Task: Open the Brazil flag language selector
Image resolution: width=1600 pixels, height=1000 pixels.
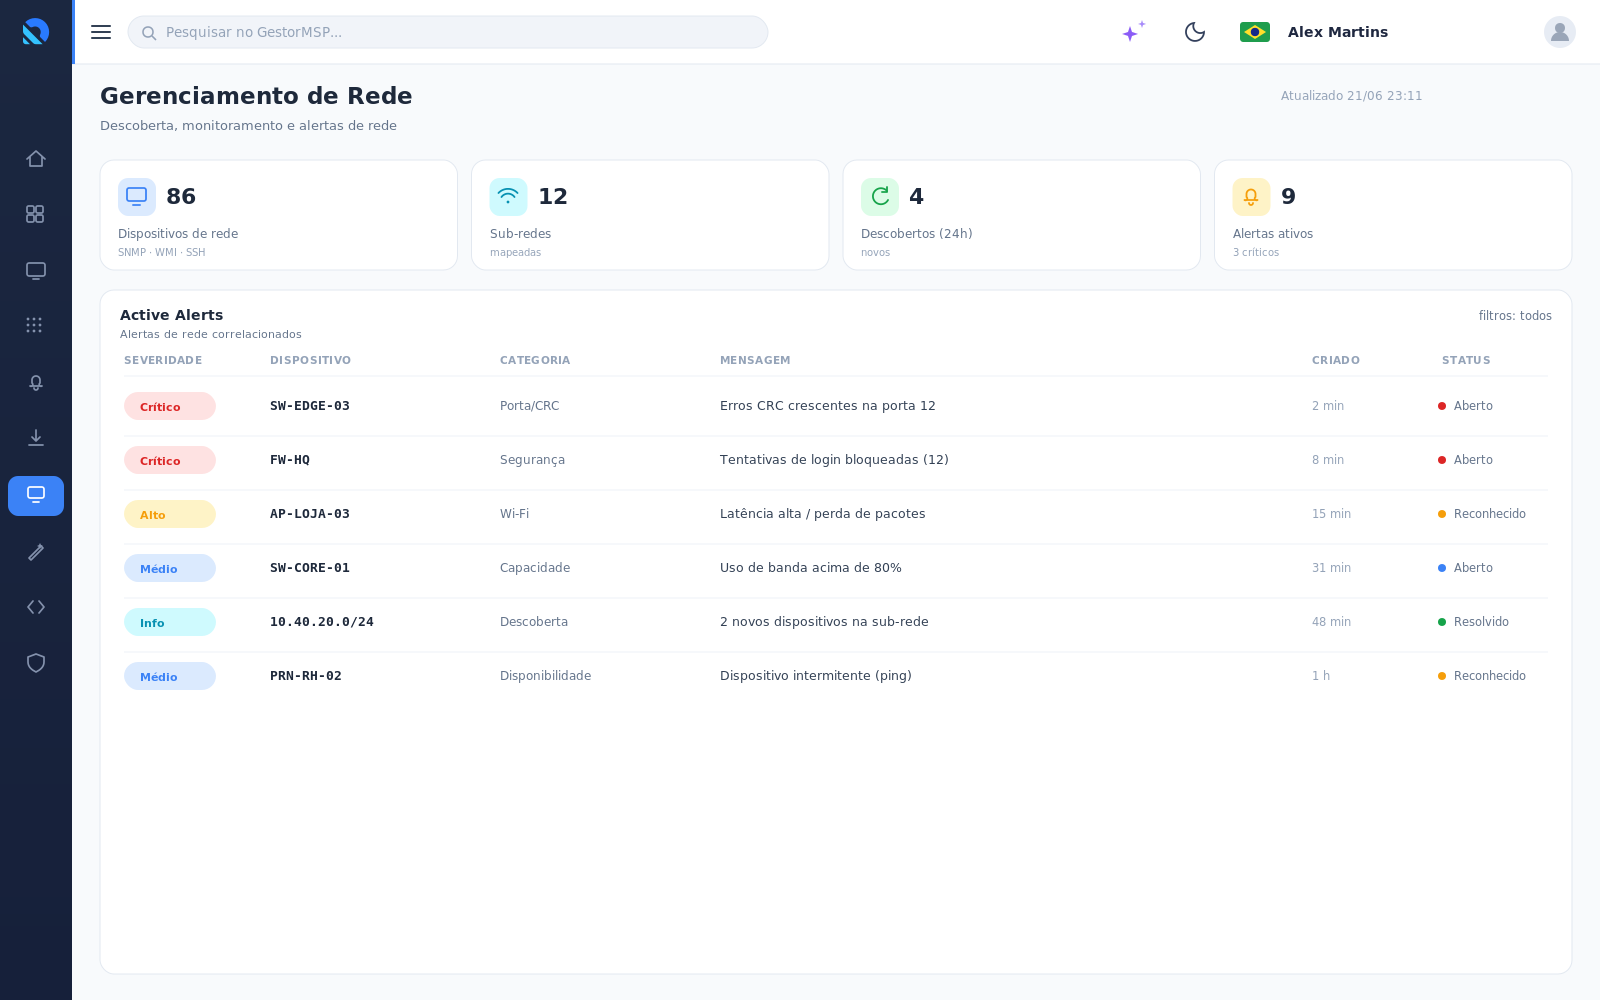Action: click(x=1255, y=32)
